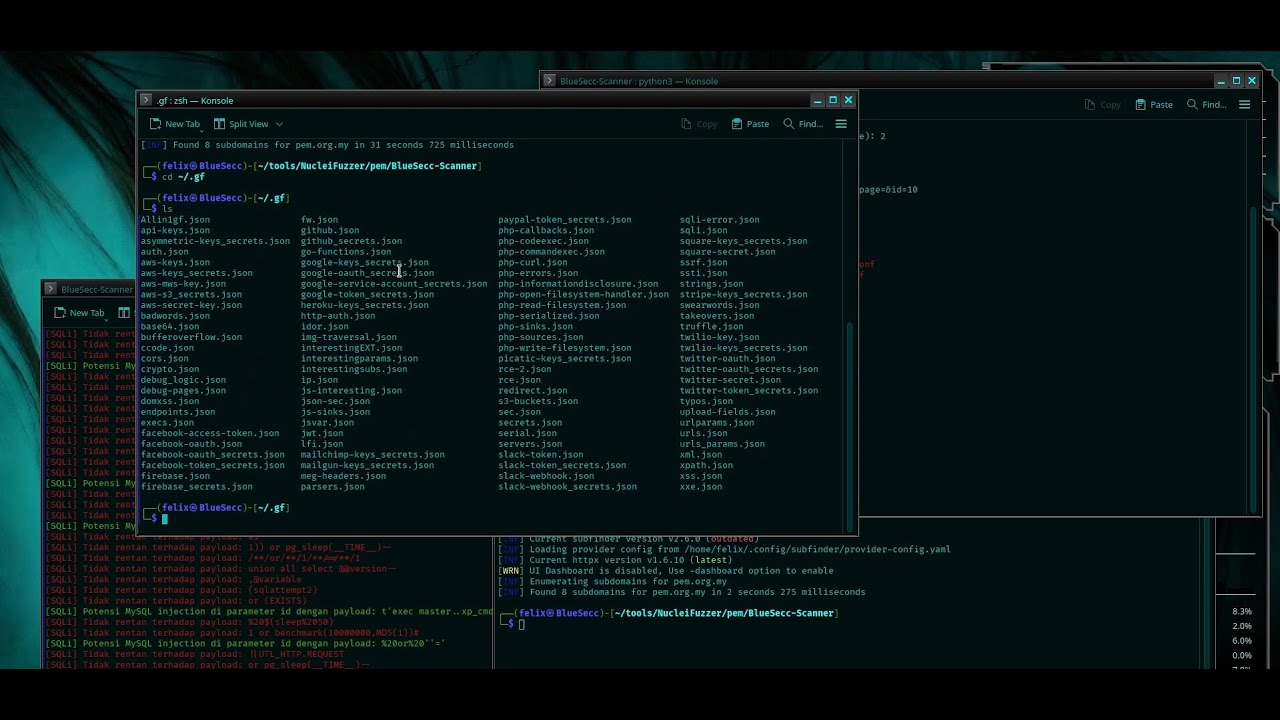
Task: Click the php-informationdisclosure.json entry
Action: pos(578,284)
